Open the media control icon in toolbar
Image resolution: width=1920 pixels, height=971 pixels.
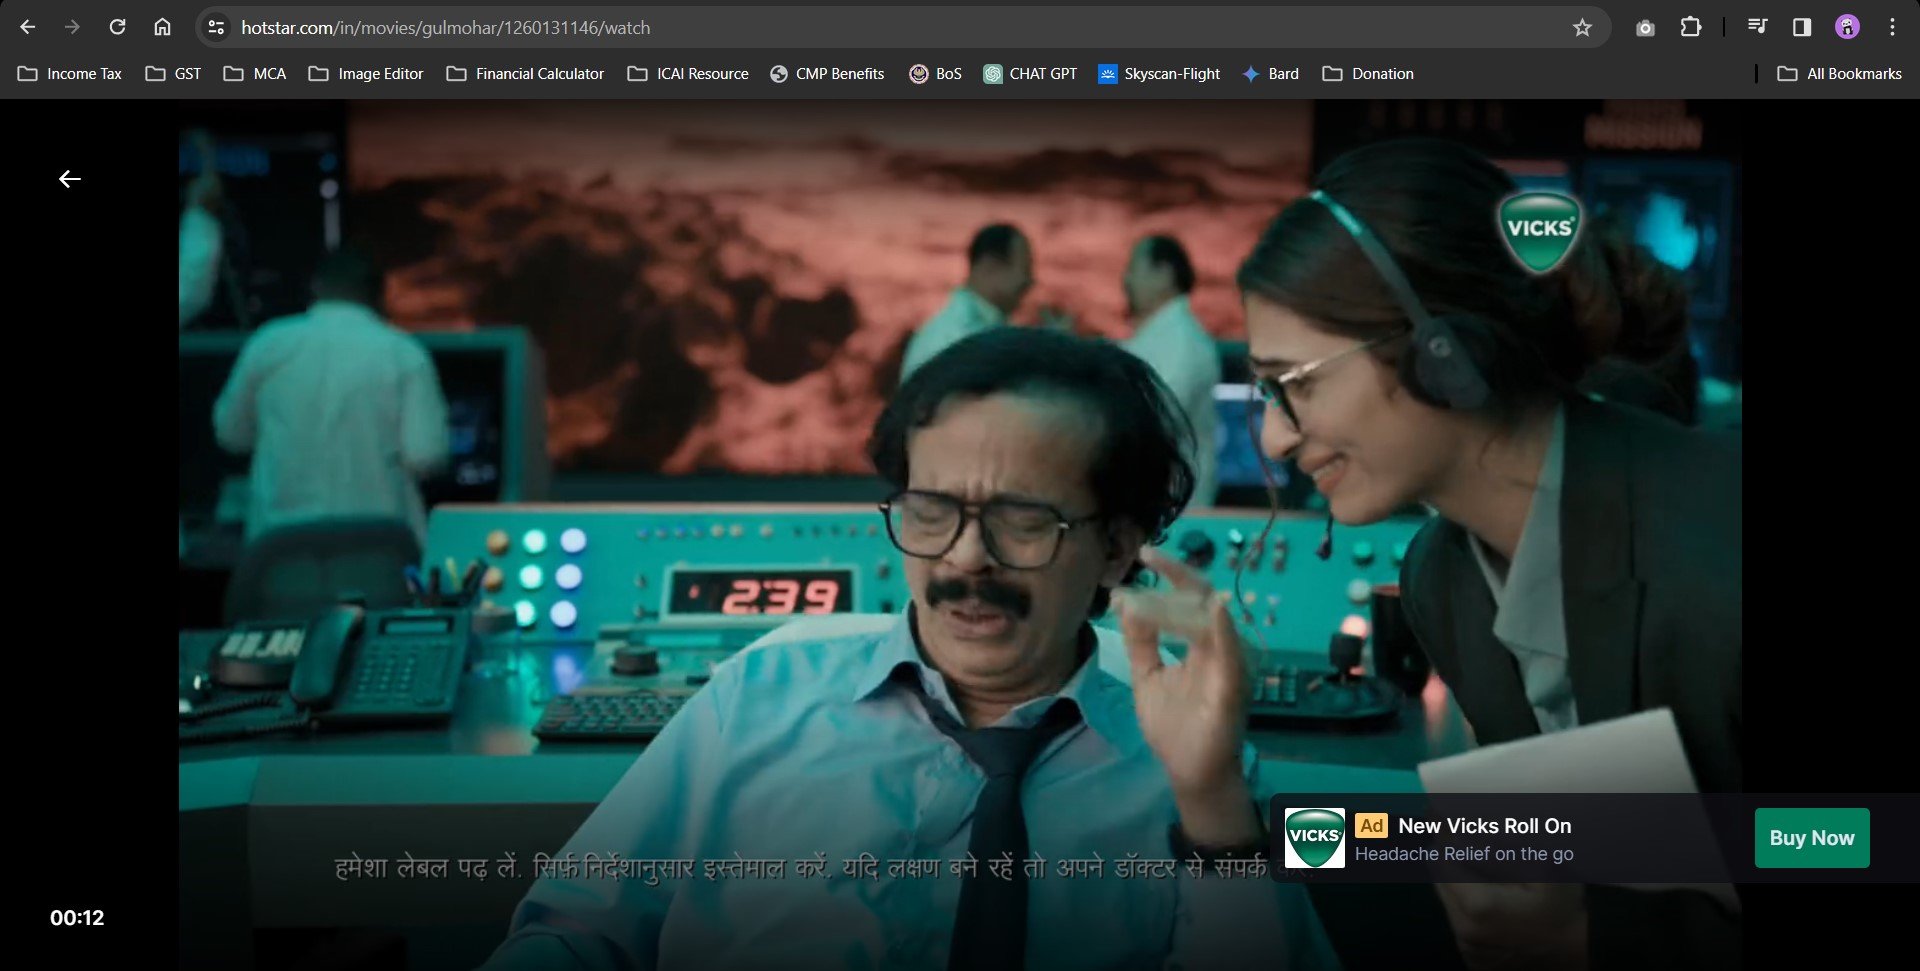pyautogui.click(x=1757, y=27)
